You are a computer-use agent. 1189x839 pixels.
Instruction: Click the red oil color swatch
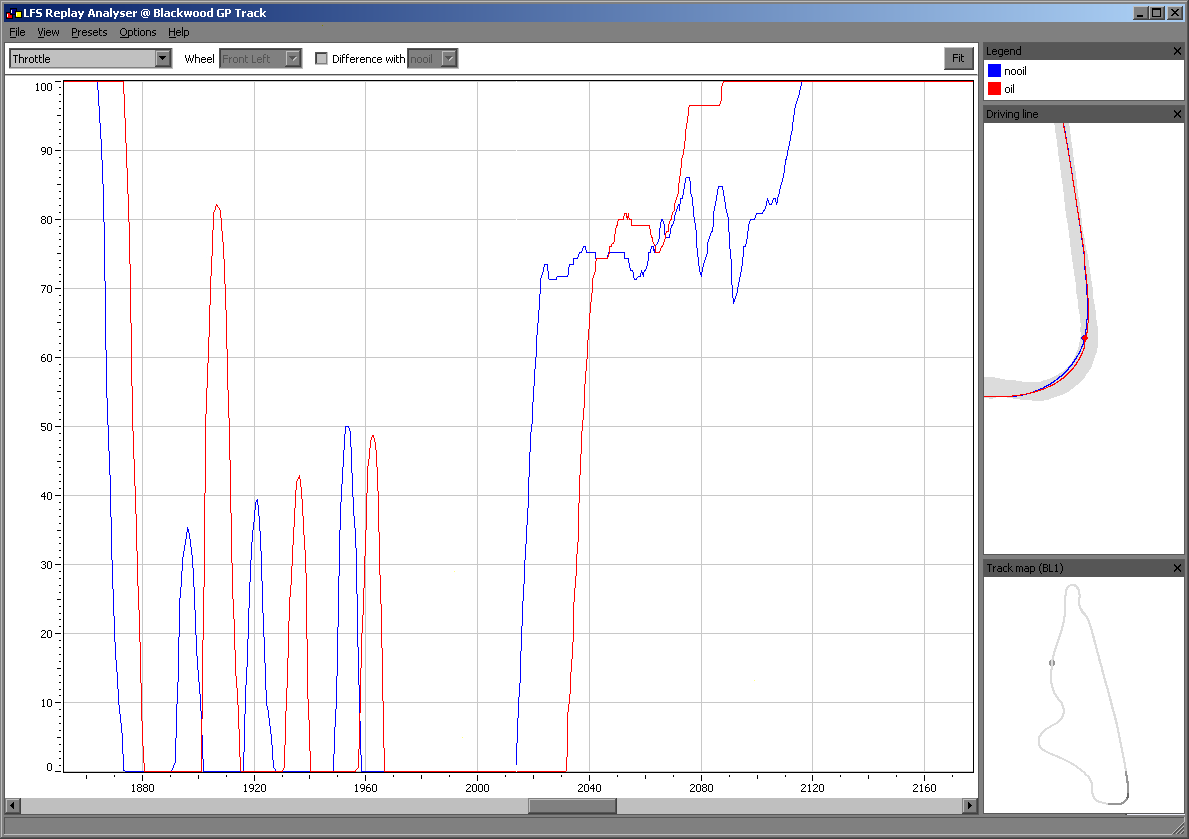click(994, 89)
